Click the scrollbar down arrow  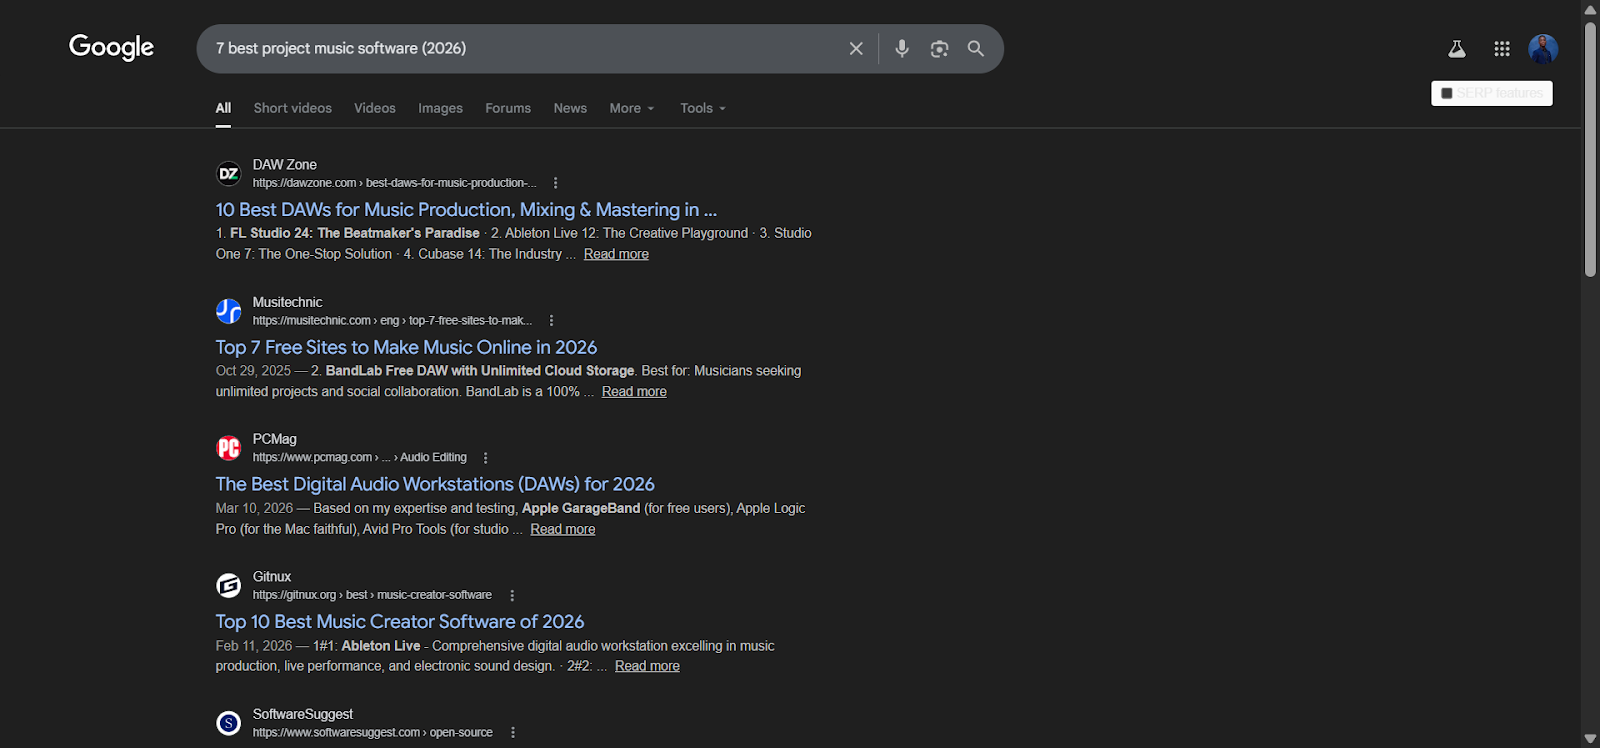(x=1590, y=739)
